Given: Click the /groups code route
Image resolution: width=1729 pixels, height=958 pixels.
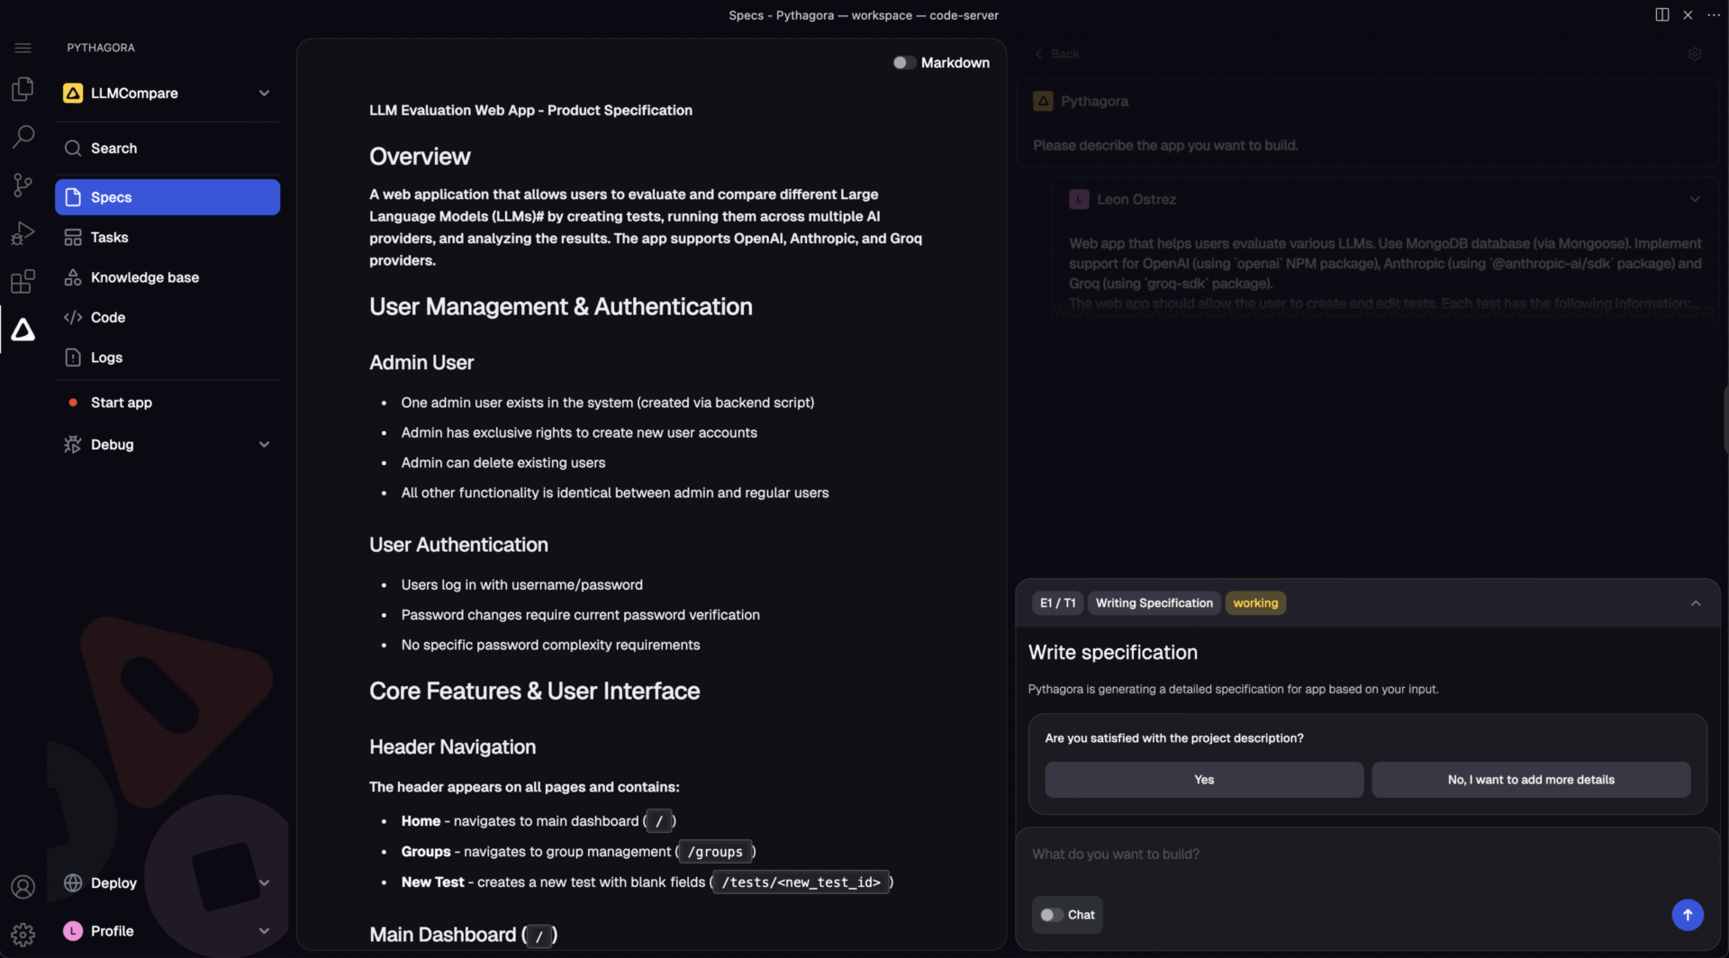Looking at the screenshot, I should [715, 852].
